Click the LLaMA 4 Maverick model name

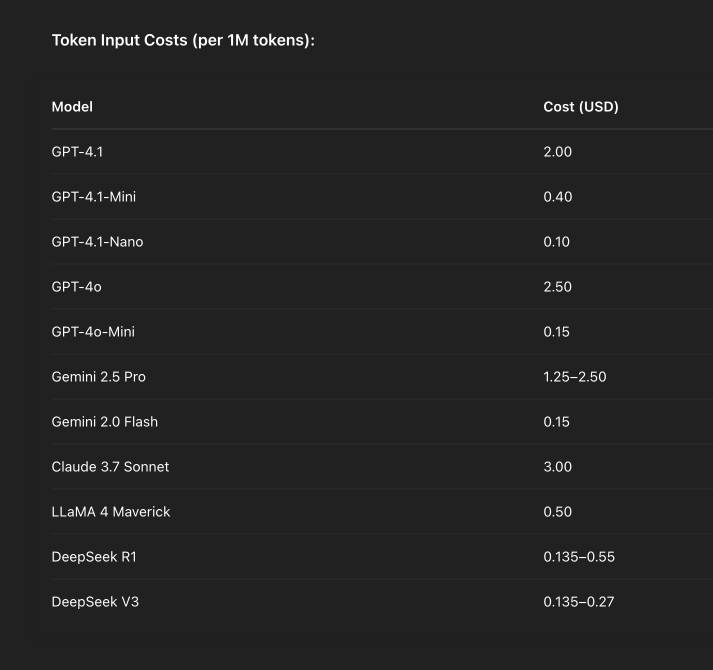(111, 512)
